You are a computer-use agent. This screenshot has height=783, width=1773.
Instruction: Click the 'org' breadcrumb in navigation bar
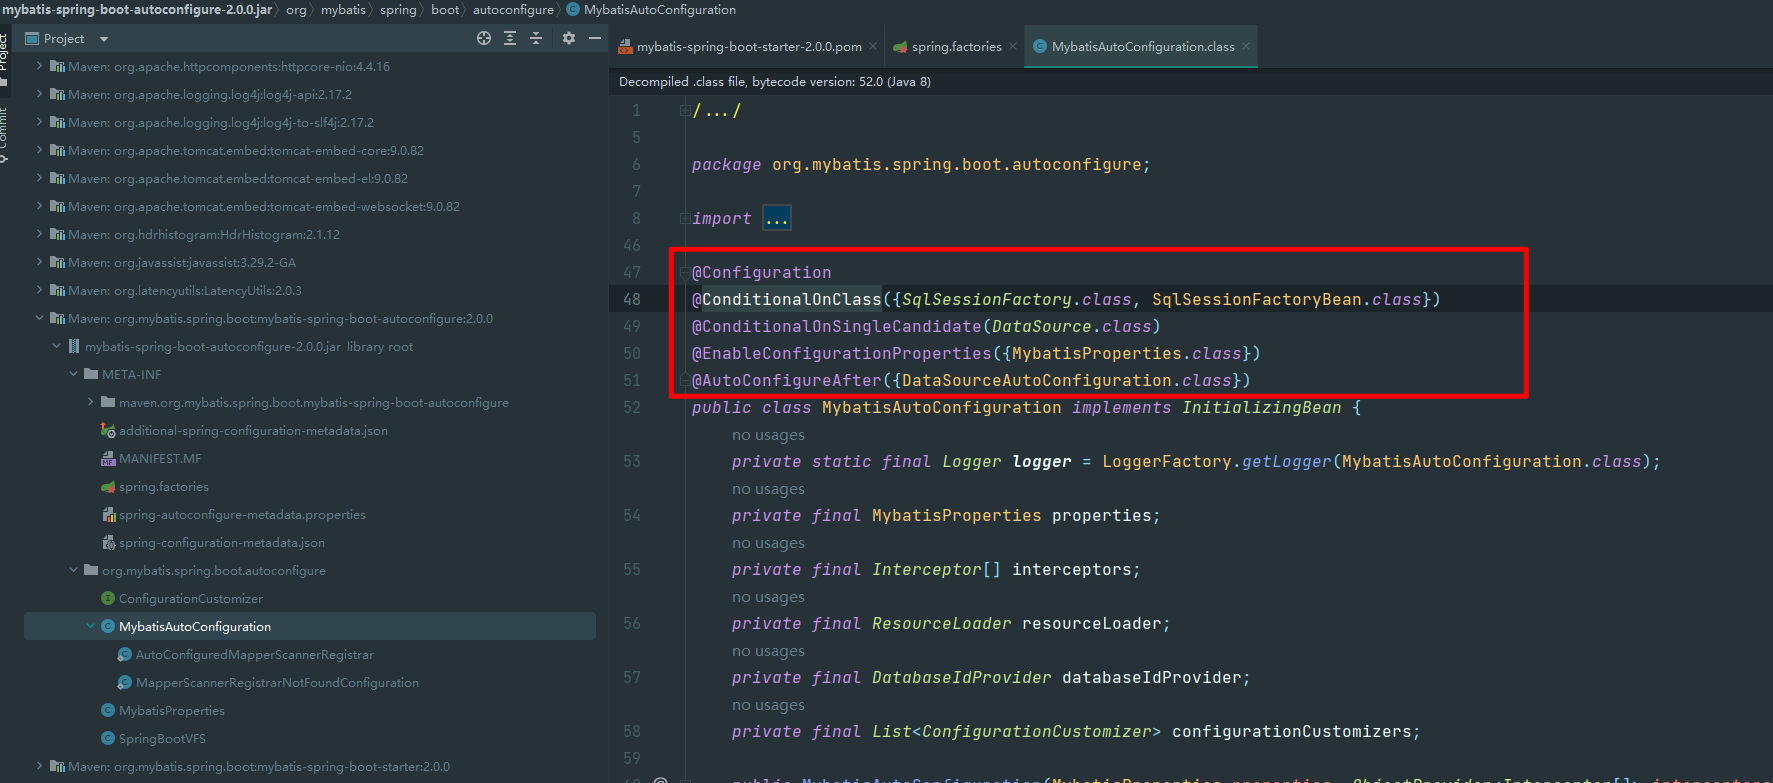click(296, 10)
